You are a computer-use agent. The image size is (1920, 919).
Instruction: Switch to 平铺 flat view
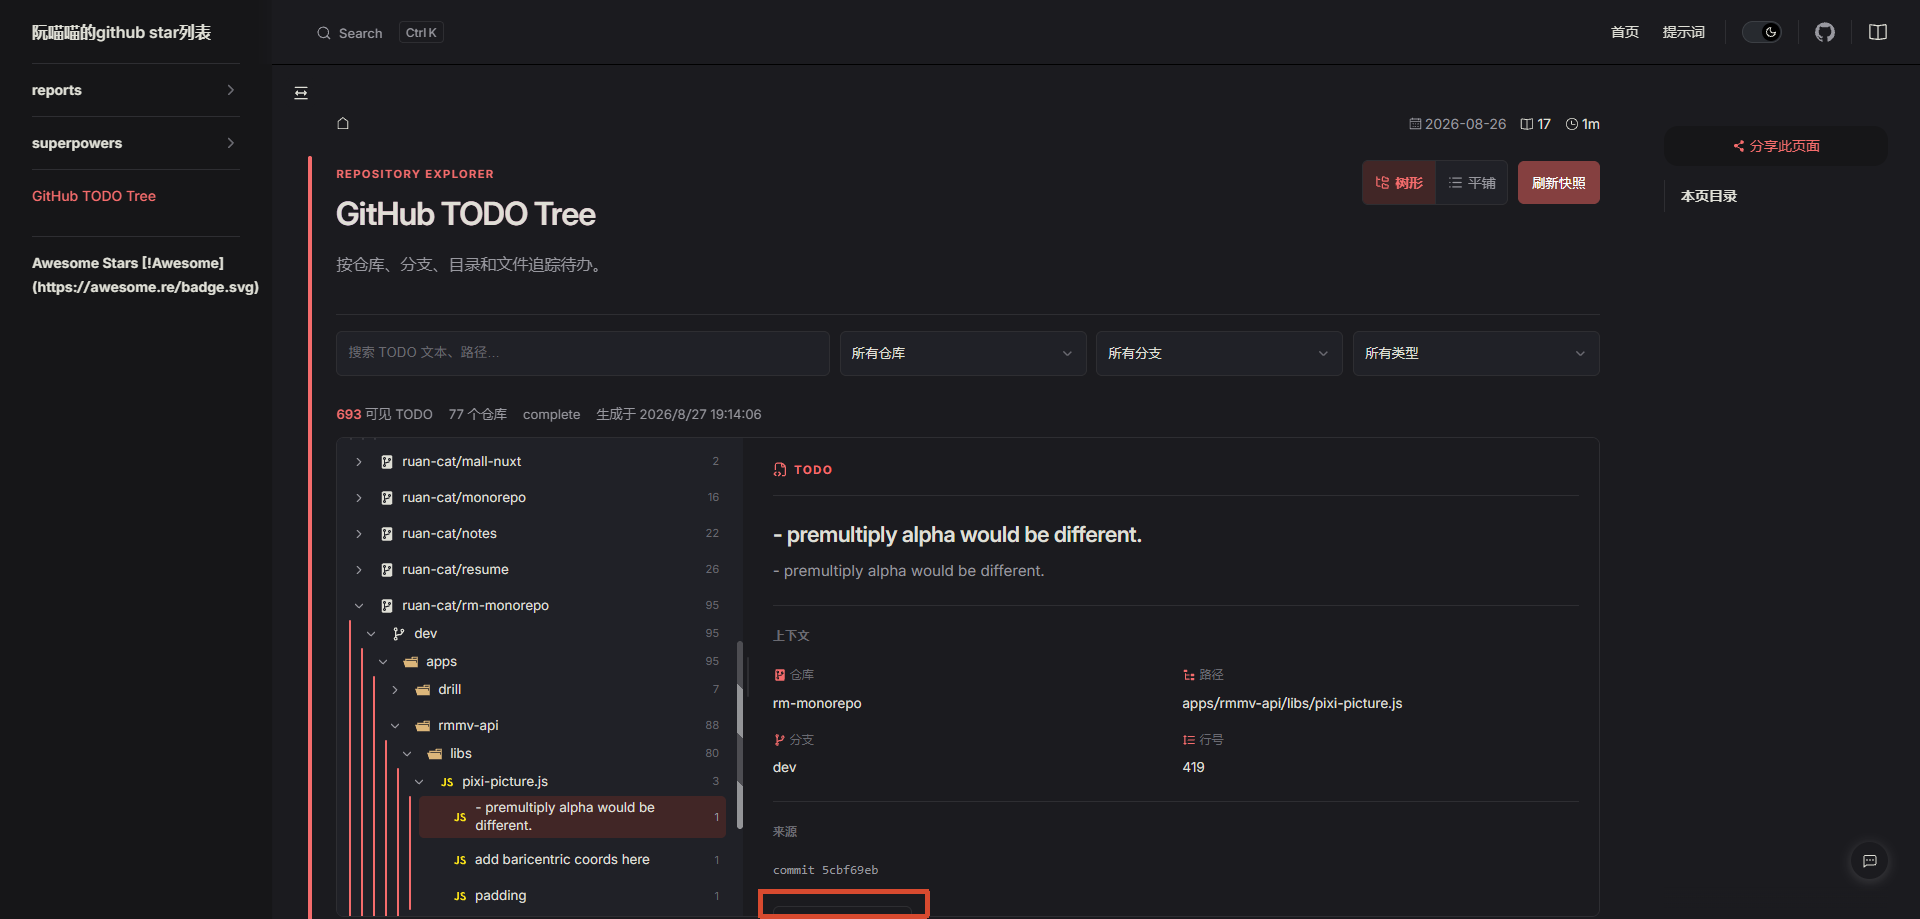point(1472,183)
